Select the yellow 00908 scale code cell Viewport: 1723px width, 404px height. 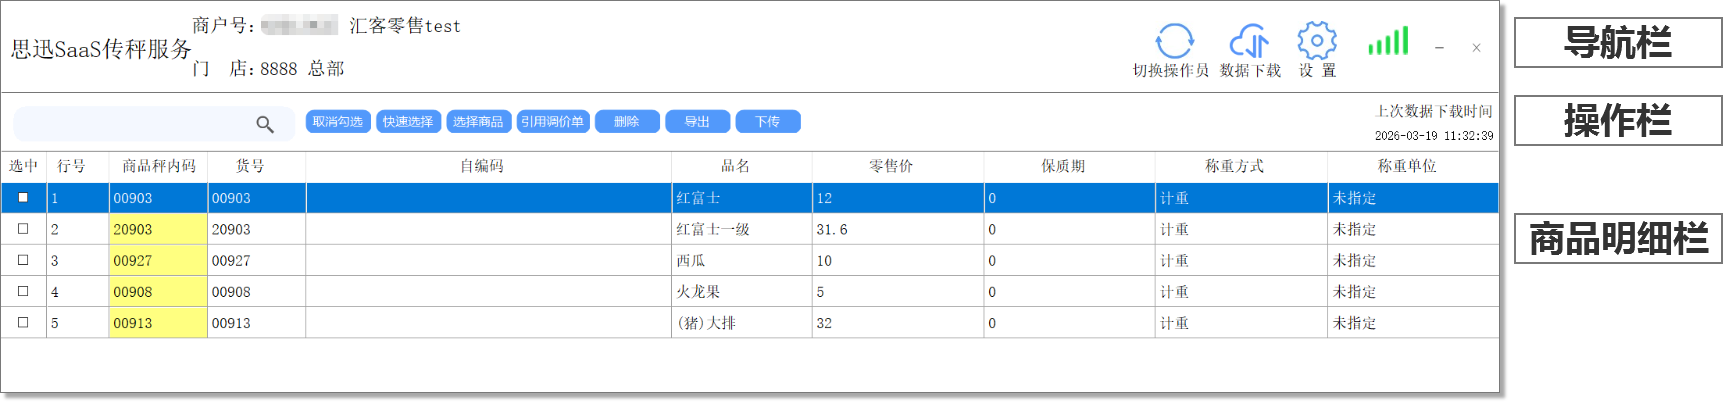pyautogui.click(x=157, y=292)
